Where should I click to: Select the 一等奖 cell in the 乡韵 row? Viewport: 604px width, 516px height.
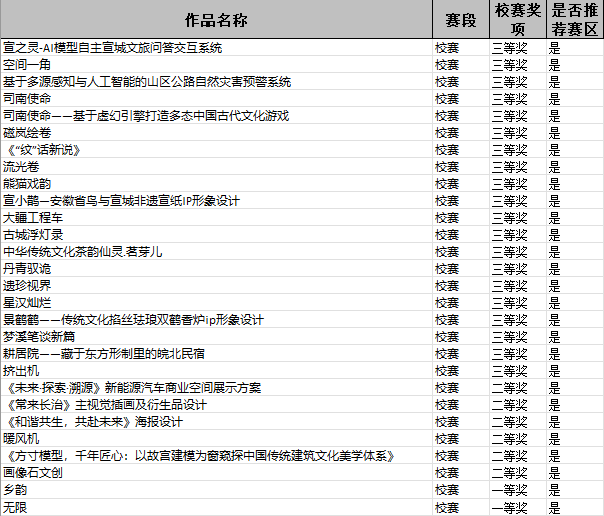click(x=509, y=490)
